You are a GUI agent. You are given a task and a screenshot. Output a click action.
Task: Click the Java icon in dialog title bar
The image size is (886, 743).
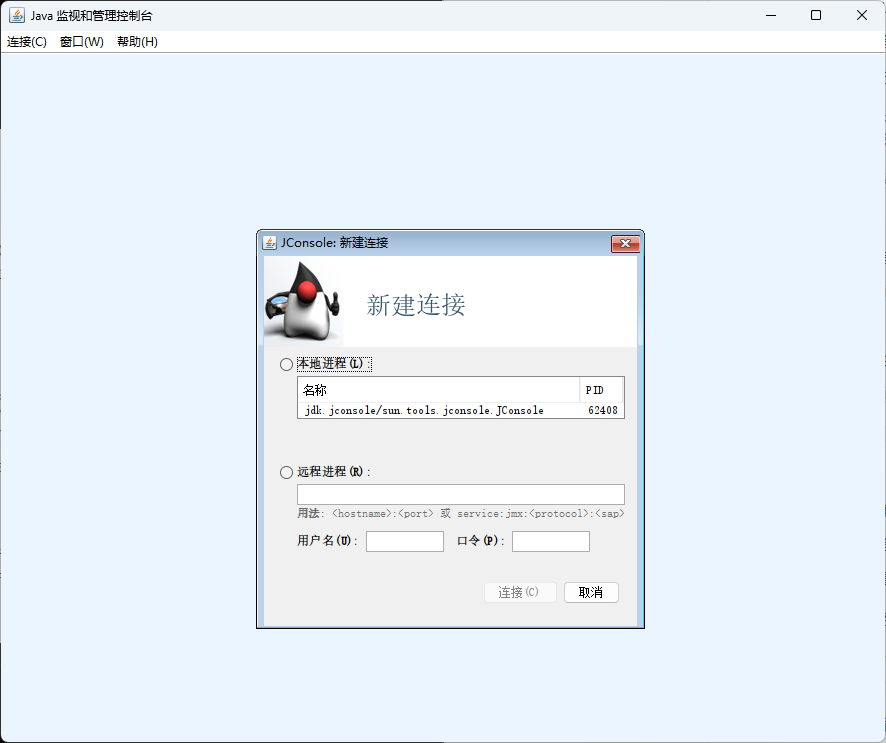coord(270,243)
